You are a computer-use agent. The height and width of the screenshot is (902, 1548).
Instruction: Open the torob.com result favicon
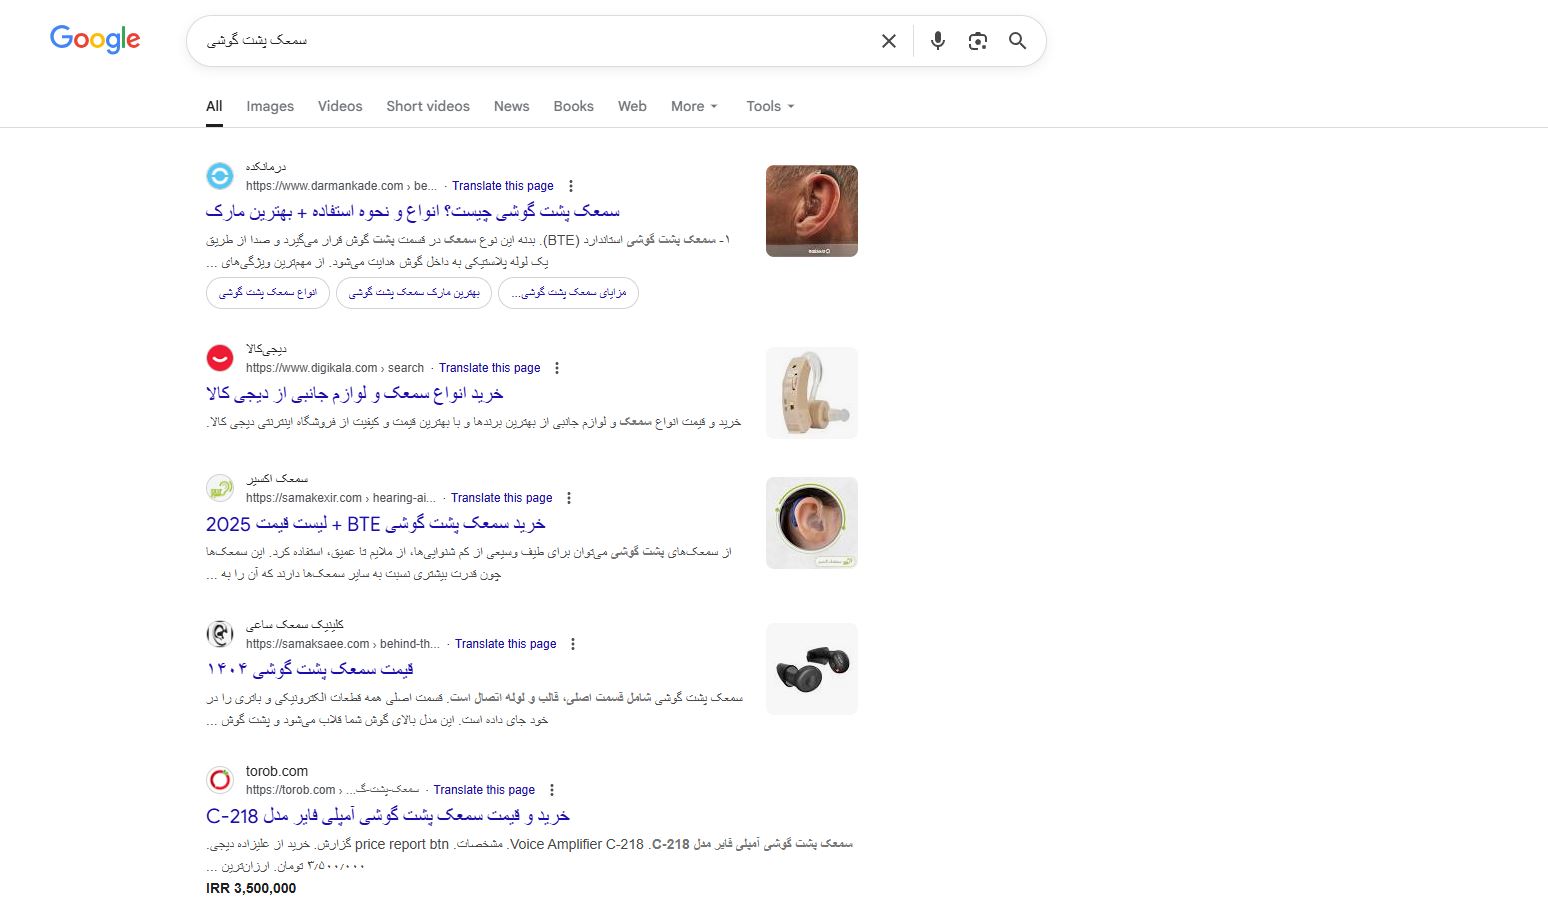220,780
